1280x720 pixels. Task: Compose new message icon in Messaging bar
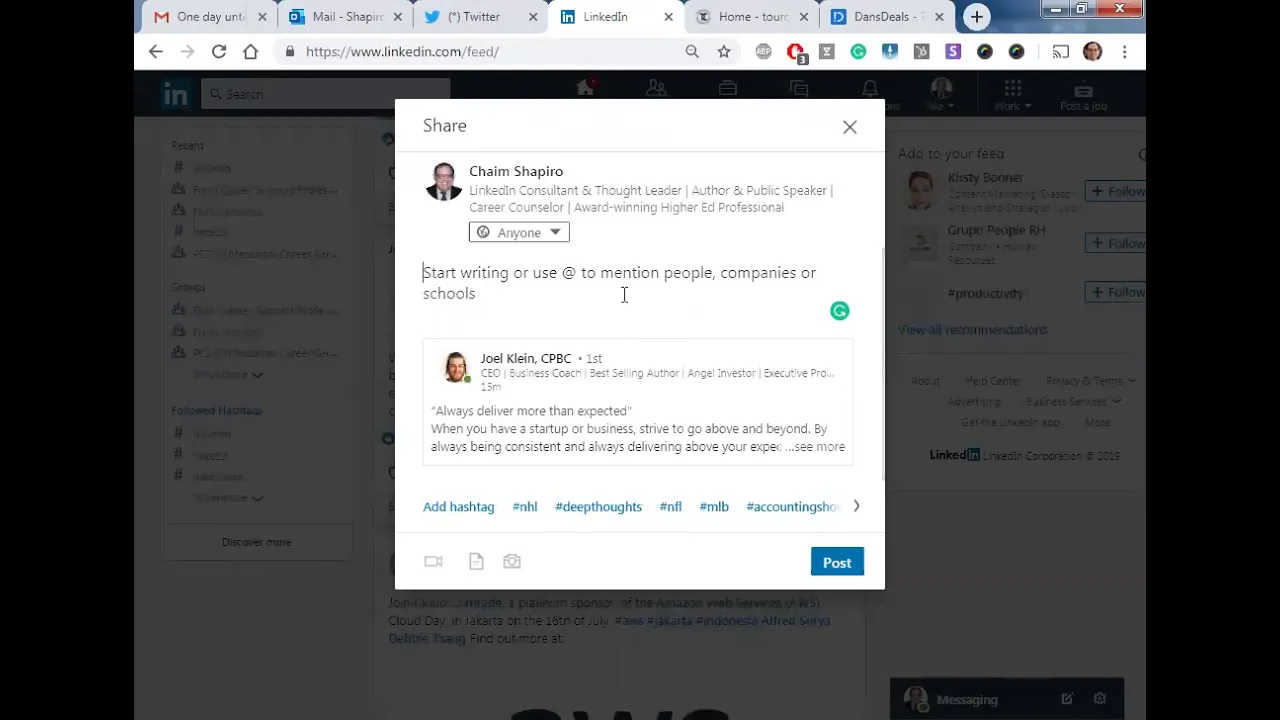1067,699
